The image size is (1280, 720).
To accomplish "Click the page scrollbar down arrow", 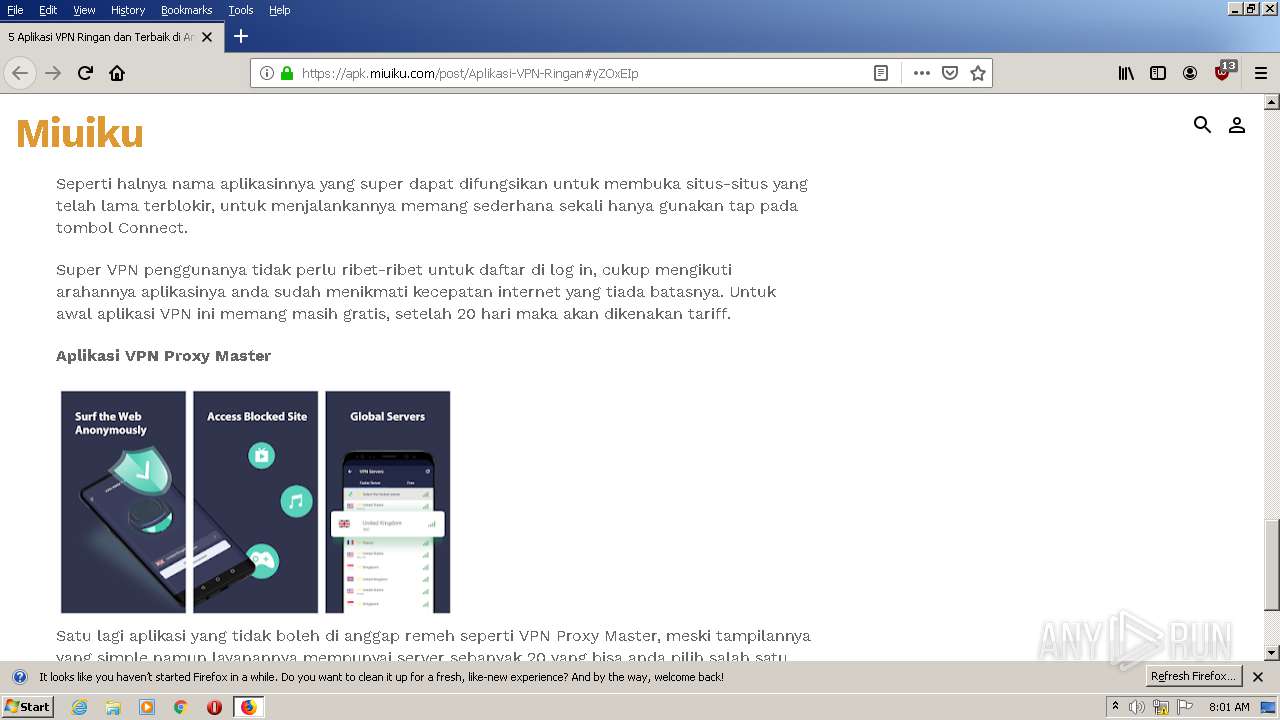I will click(1272, 653).
